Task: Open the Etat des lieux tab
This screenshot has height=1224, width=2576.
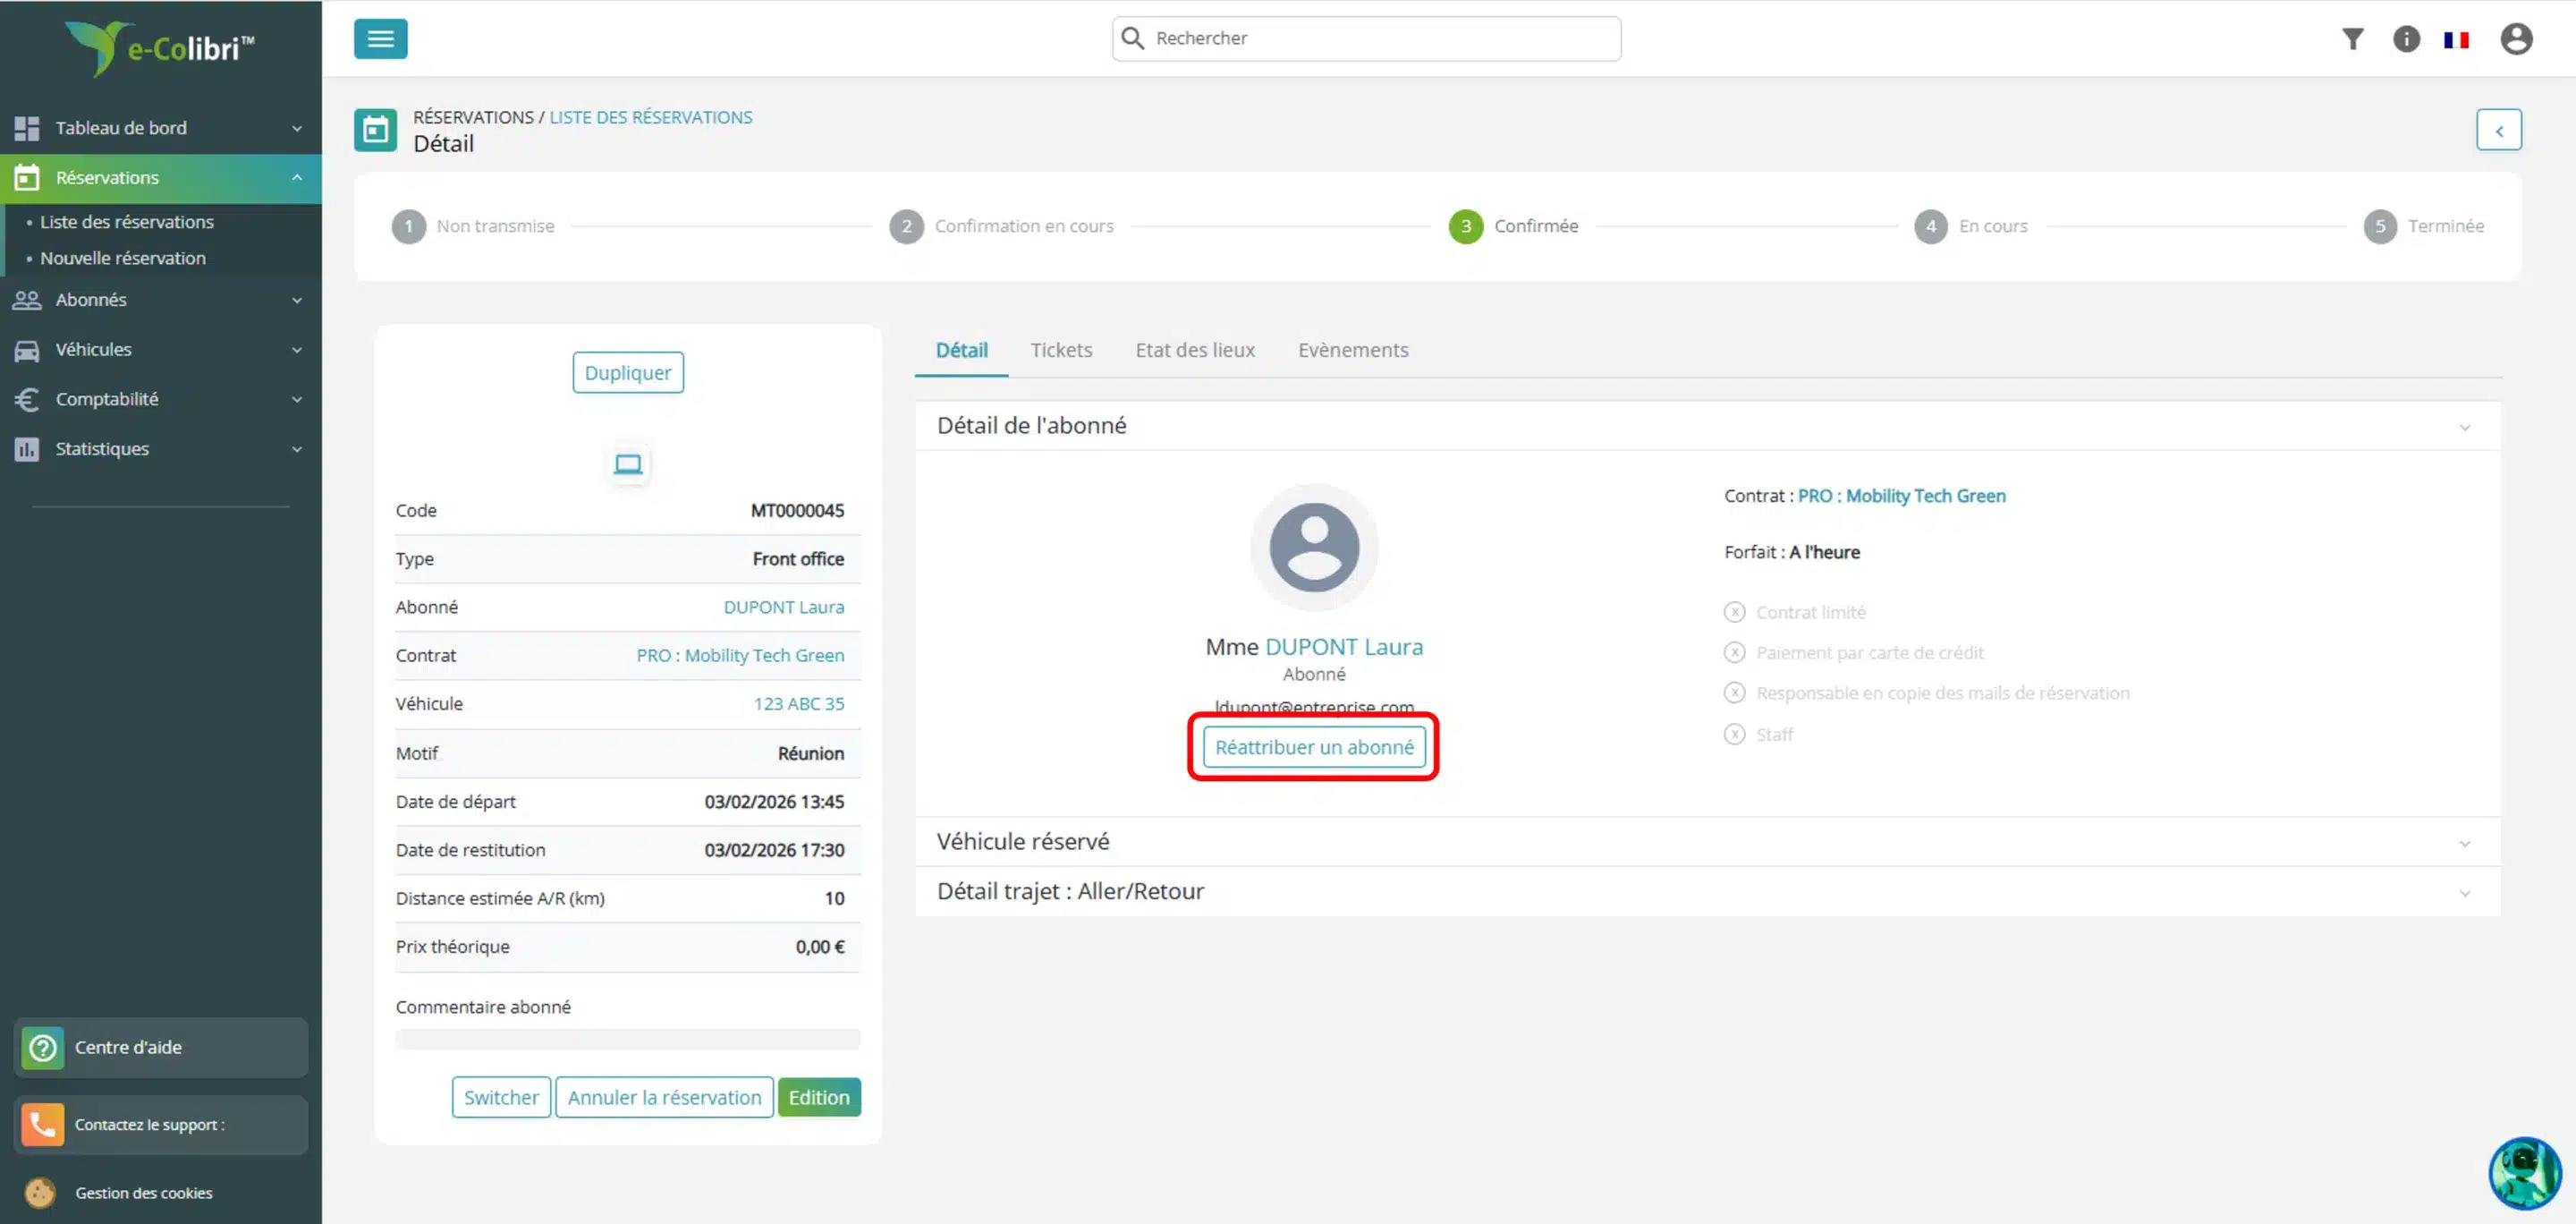Action: pyautogui.click(x=1194, y=350)
